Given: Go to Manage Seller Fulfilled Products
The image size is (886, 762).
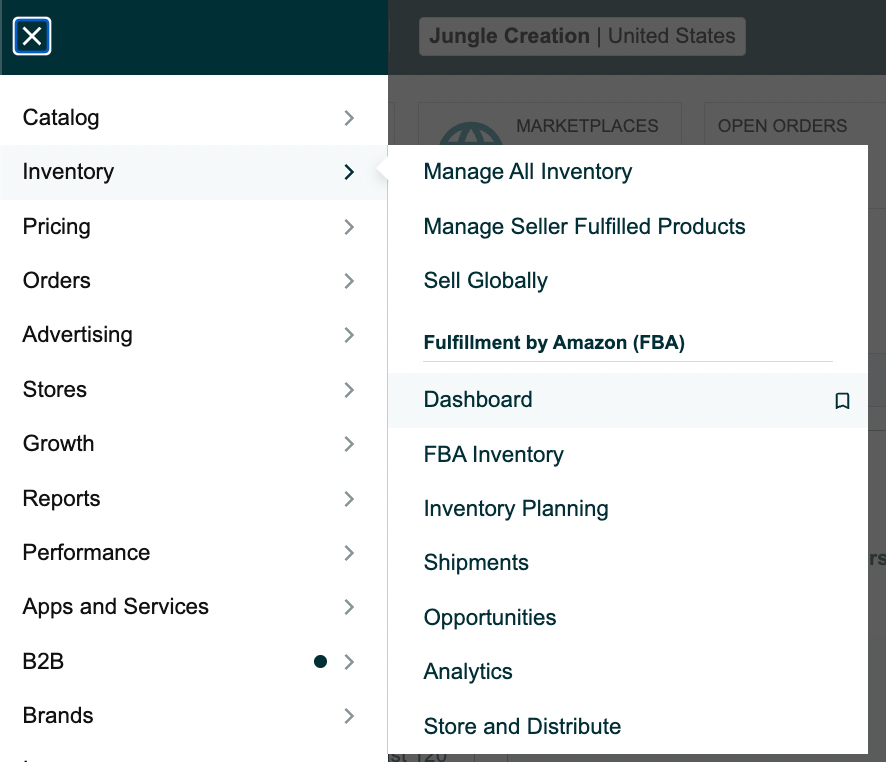Looking at the screenshot, I should (584, 227).
